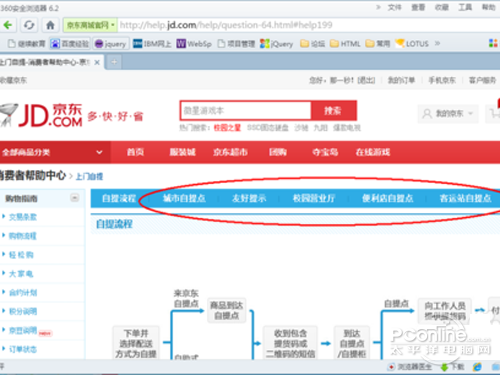Image resolution: width=500 pixels, height=375 pixels.
Task: Open the jQuery bookmark with colorful icon
Action: [x=277, y=44]
